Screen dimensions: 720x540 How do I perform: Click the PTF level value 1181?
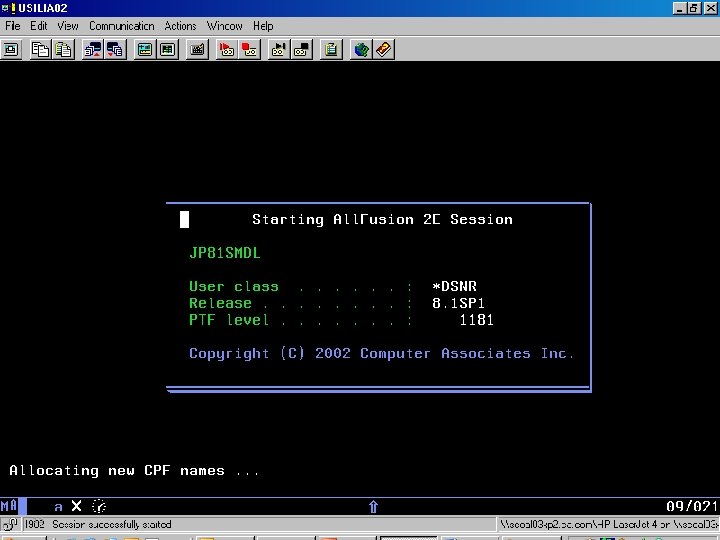(477, 320)
